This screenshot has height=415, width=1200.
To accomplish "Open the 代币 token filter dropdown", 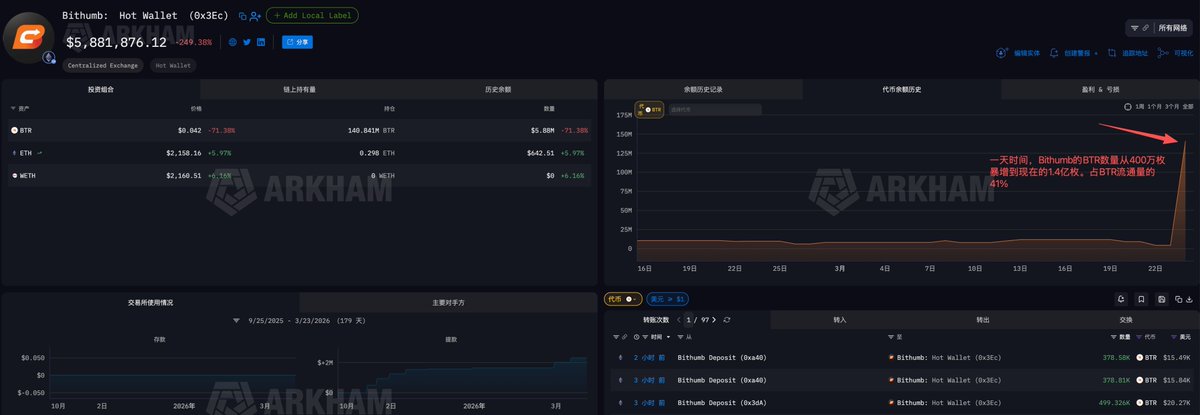I will tap(622, 298).
